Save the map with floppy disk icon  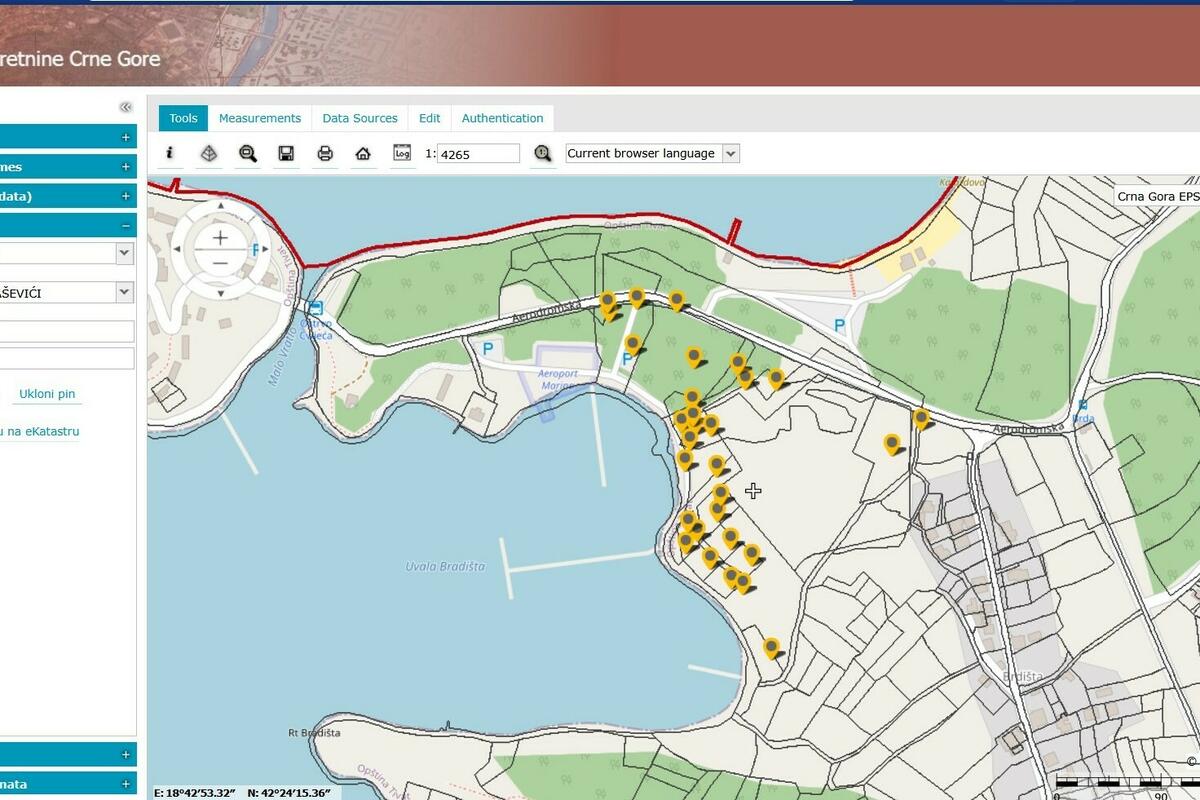[286, 153]
